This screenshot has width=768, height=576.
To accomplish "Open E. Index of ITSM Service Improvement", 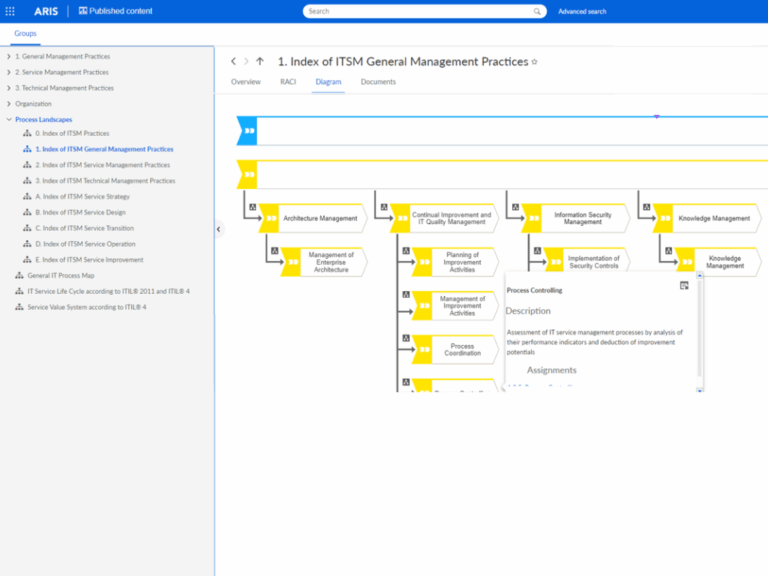I will tap(89, 260).
